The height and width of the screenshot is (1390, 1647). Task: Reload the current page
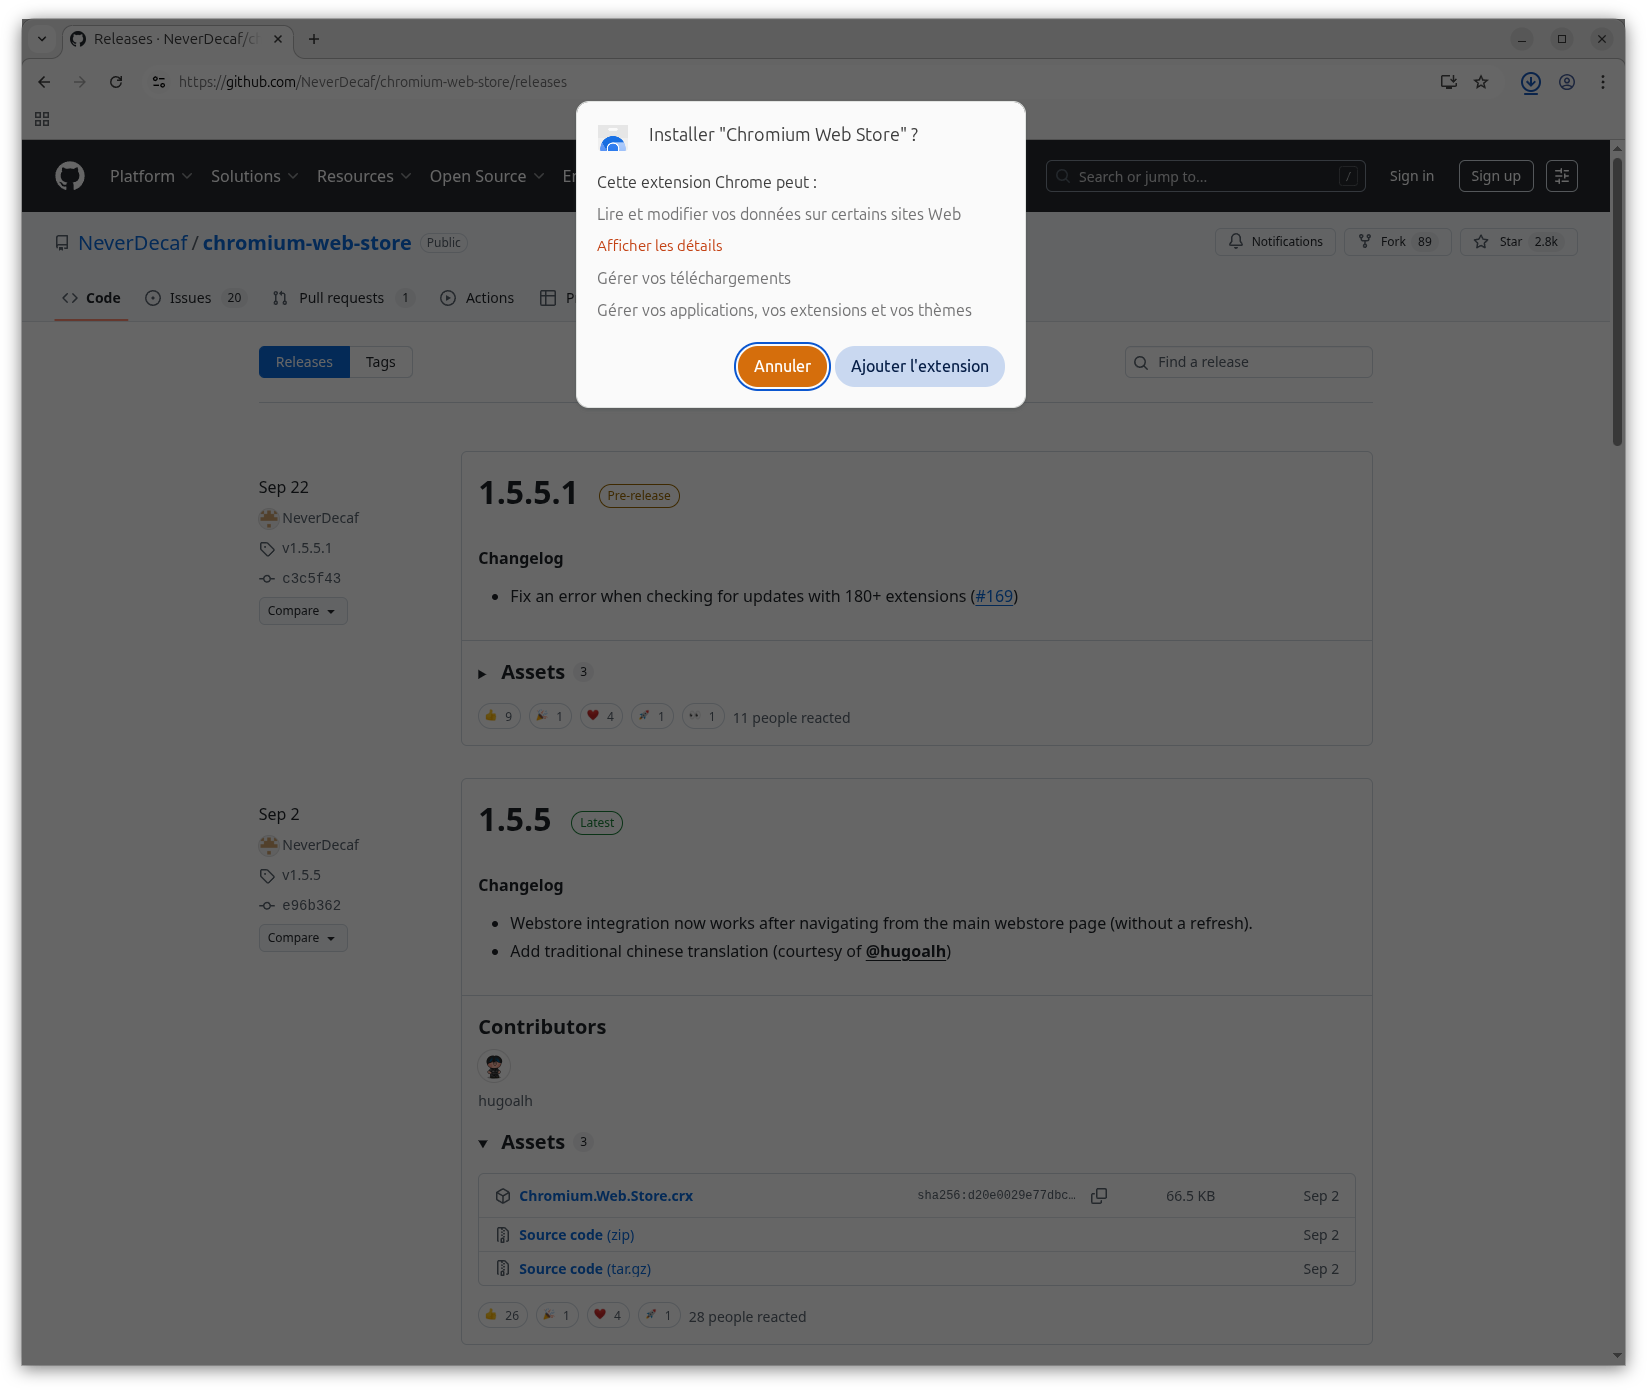pos(116,82)
